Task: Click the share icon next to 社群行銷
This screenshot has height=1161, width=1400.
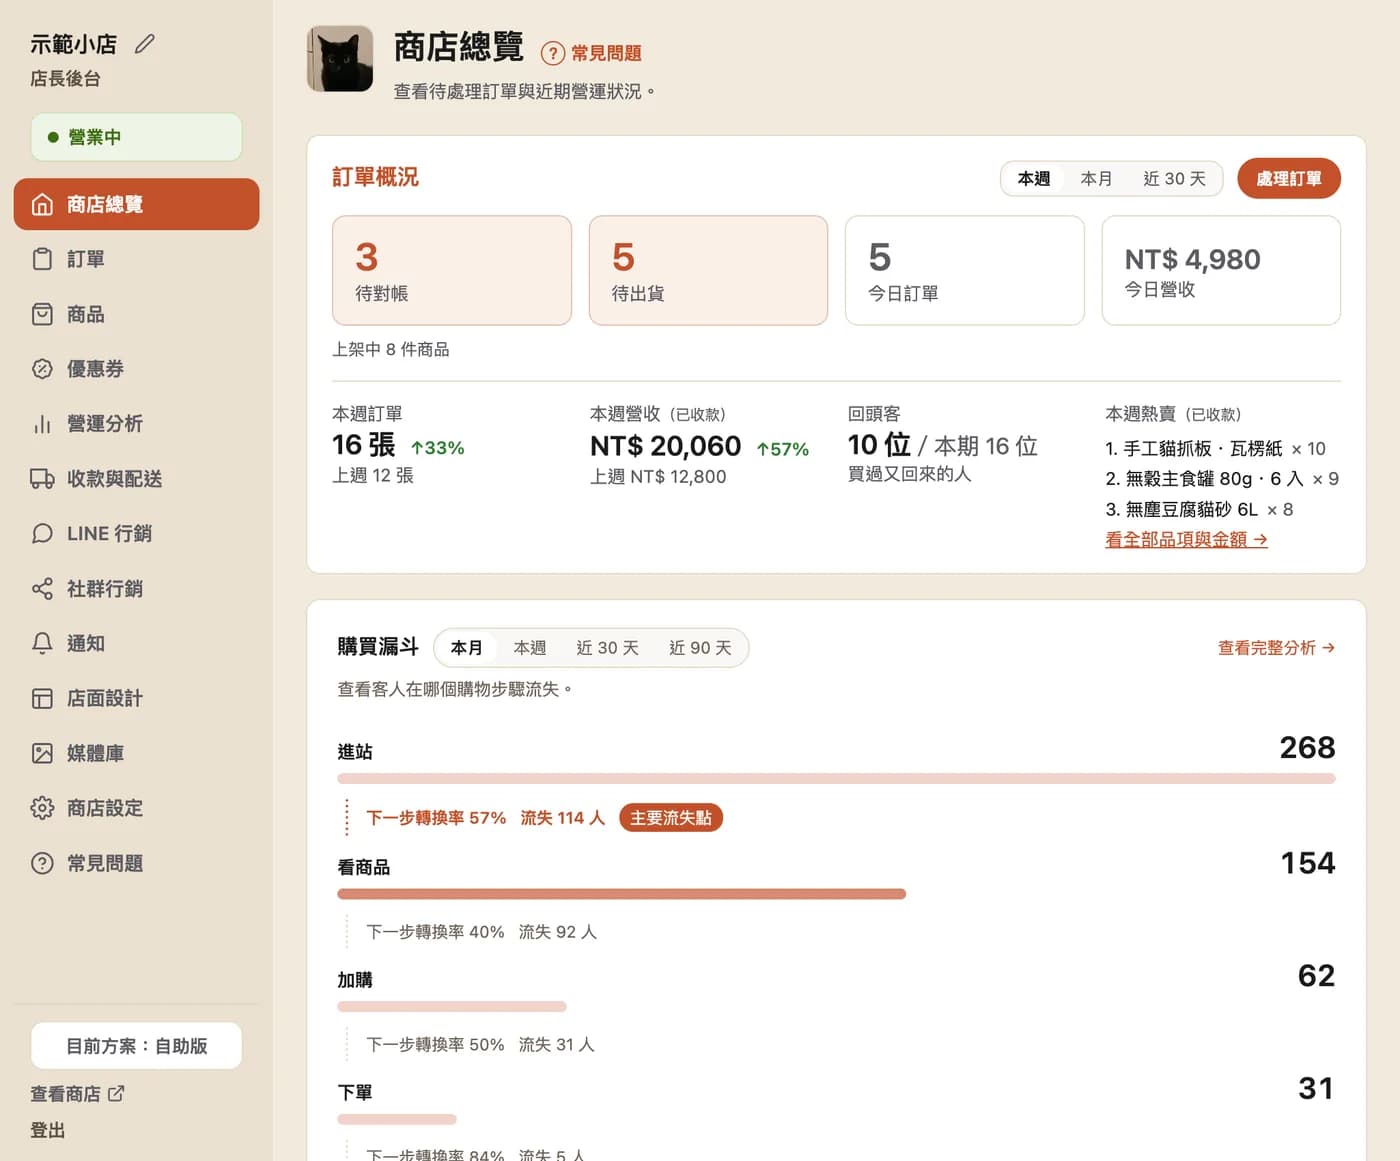Action: (42, 589)
